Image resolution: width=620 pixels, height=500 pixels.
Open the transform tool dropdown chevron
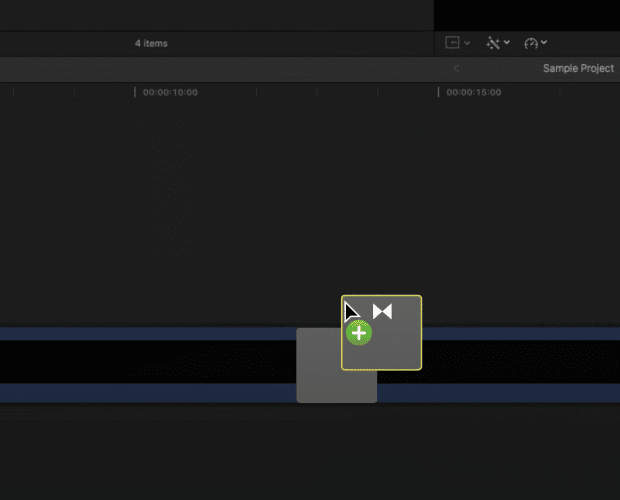467,43
